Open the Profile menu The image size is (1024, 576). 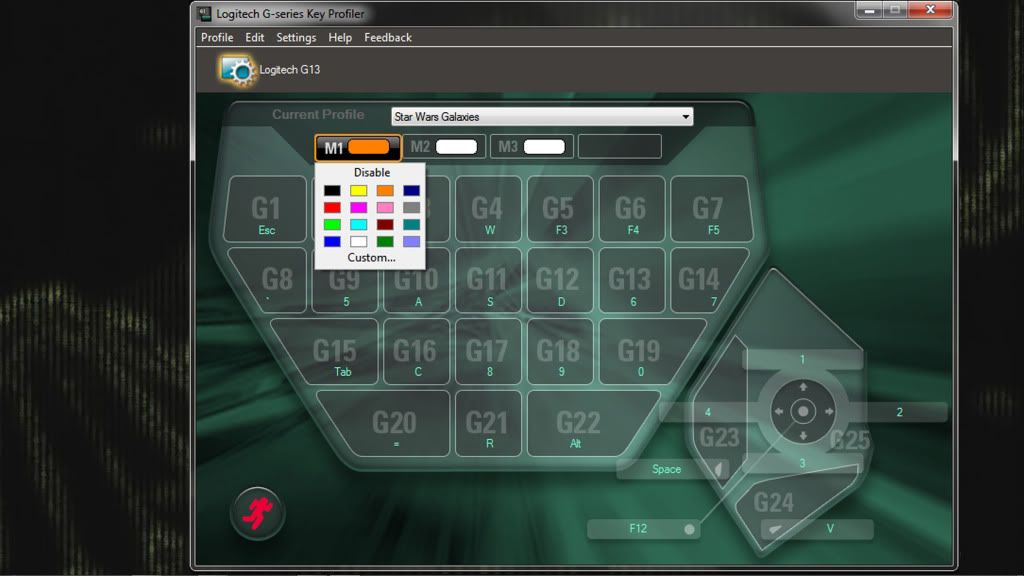tap(217, 37)
